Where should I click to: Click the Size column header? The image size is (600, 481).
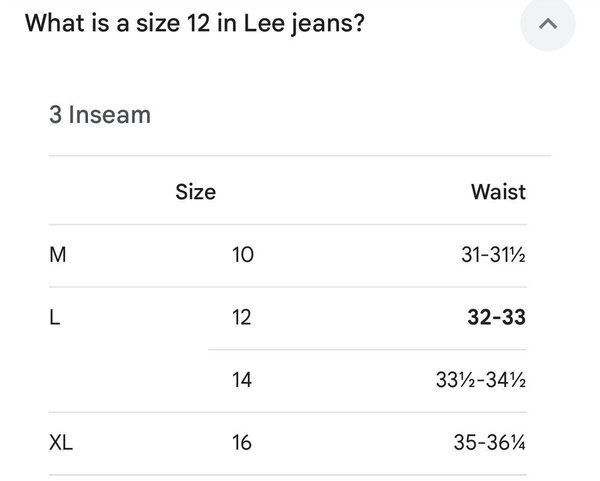tap(196, 192)
